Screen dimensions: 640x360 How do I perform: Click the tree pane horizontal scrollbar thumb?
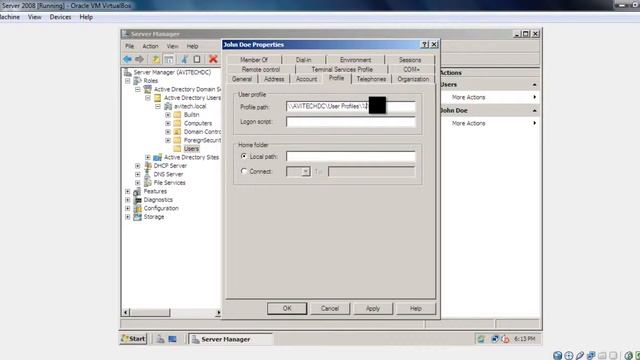[150, 313]
